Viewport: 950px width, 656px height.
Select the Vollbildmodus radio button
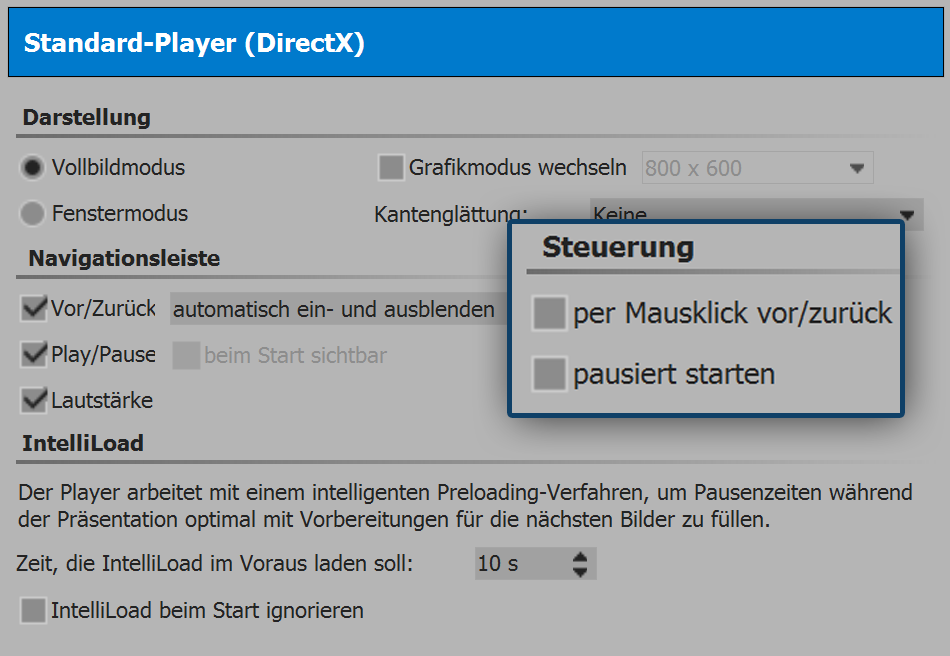tap(29, 168)
